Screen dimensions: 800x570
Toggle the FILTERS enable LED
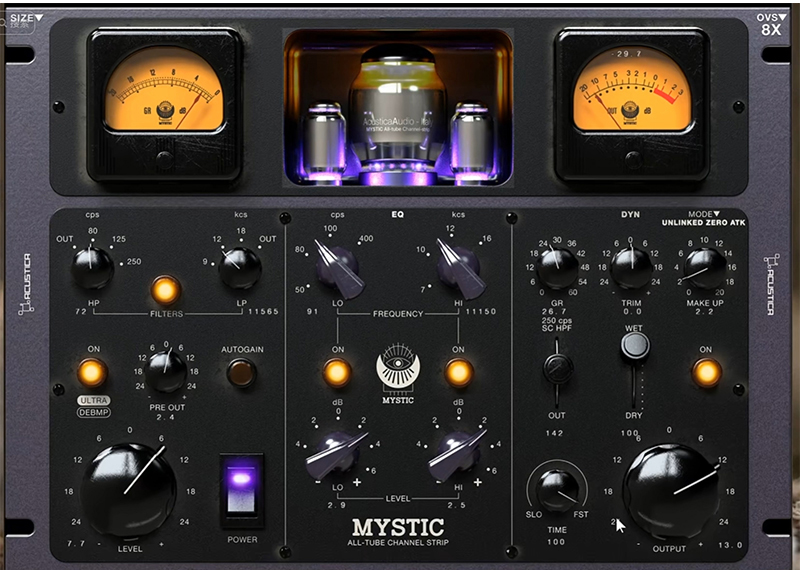click(166, 290)
